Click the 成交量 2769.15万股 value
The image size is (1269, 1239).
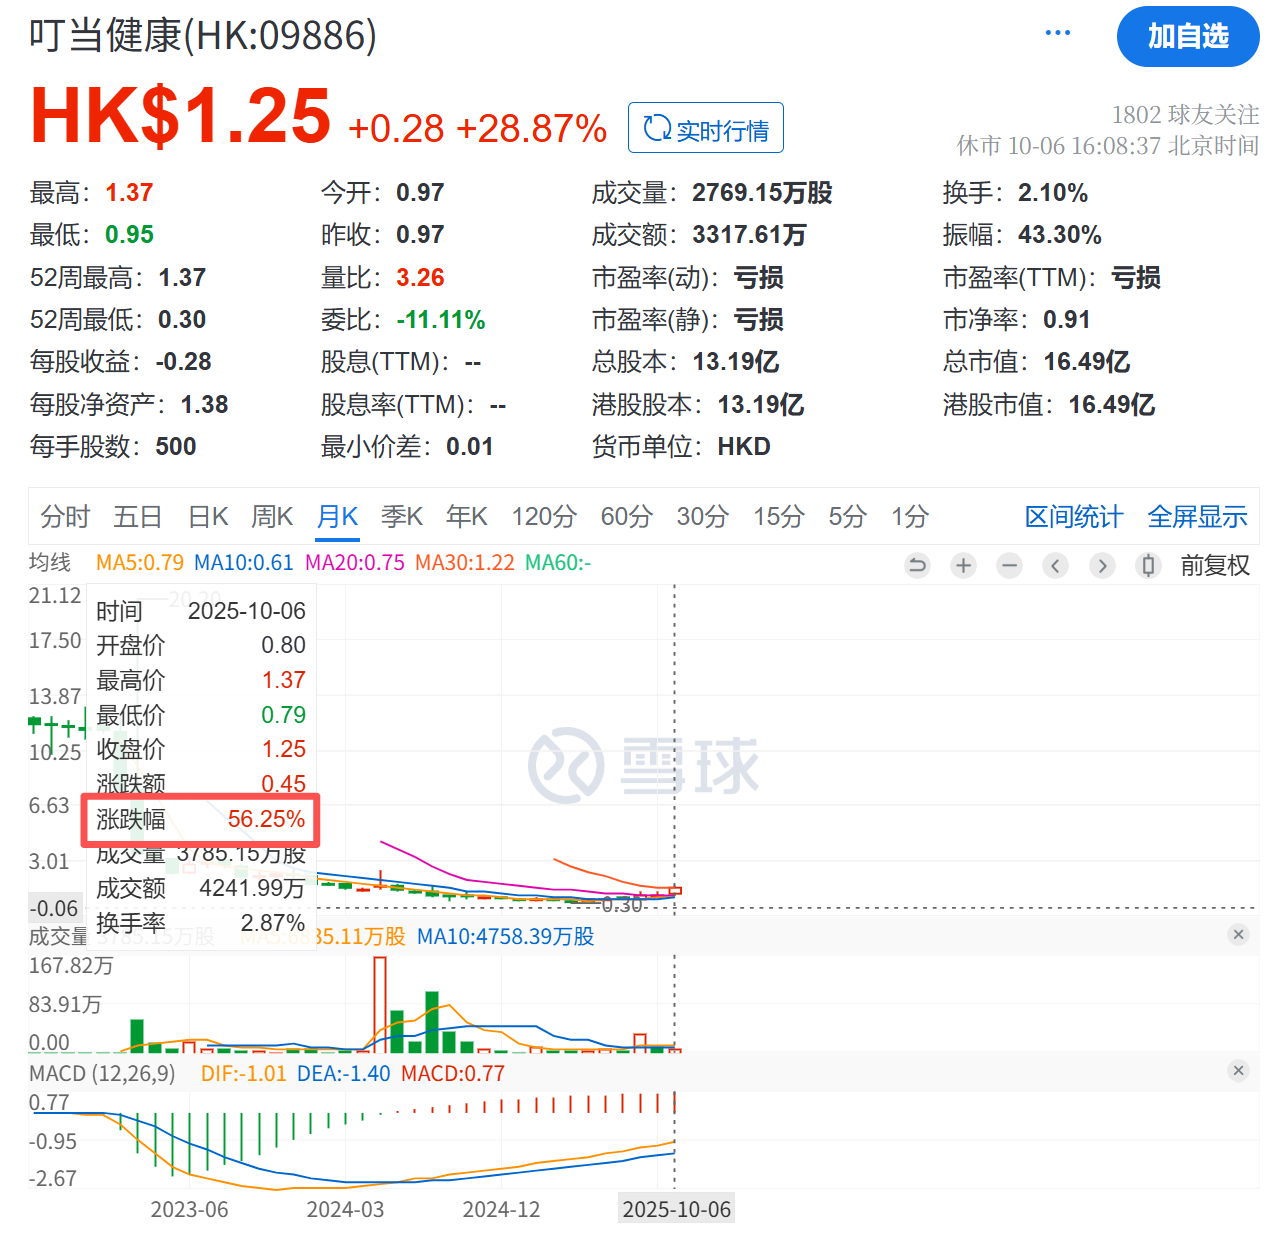tap(762, 193)
